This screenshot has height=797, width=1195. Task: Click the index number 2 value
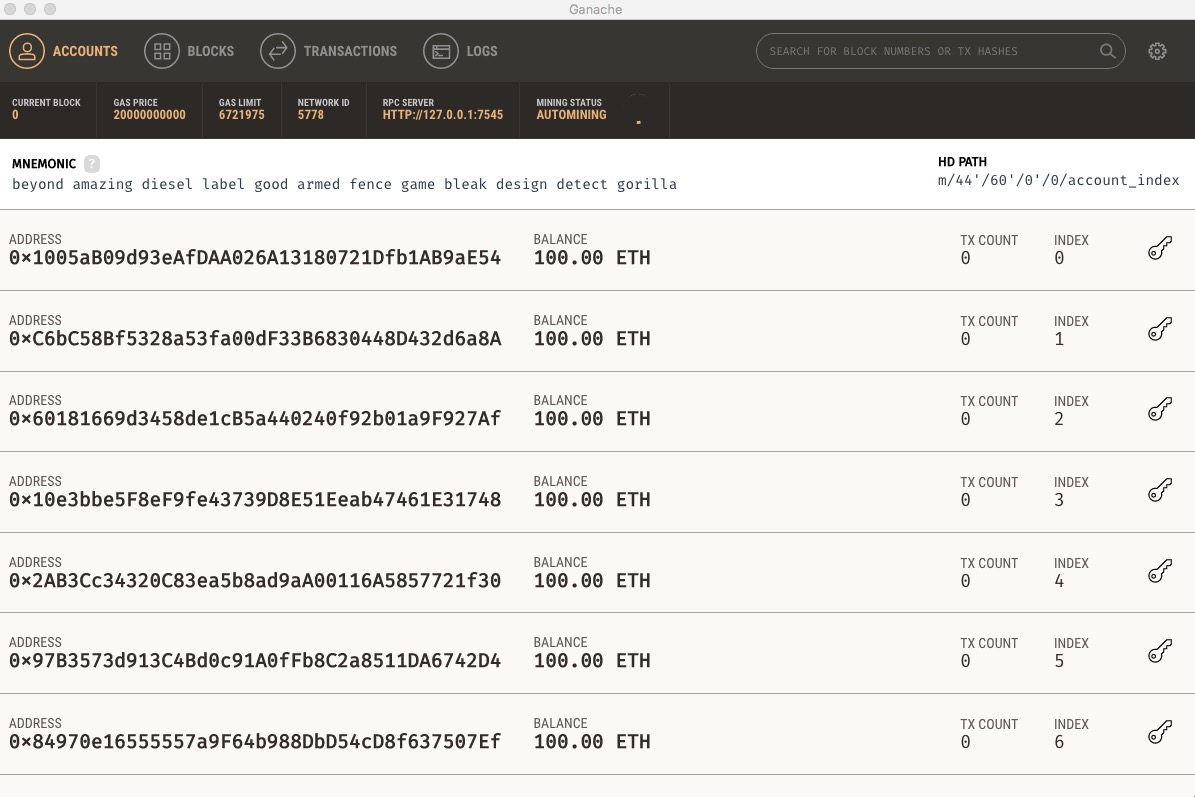click(1059, 419)
